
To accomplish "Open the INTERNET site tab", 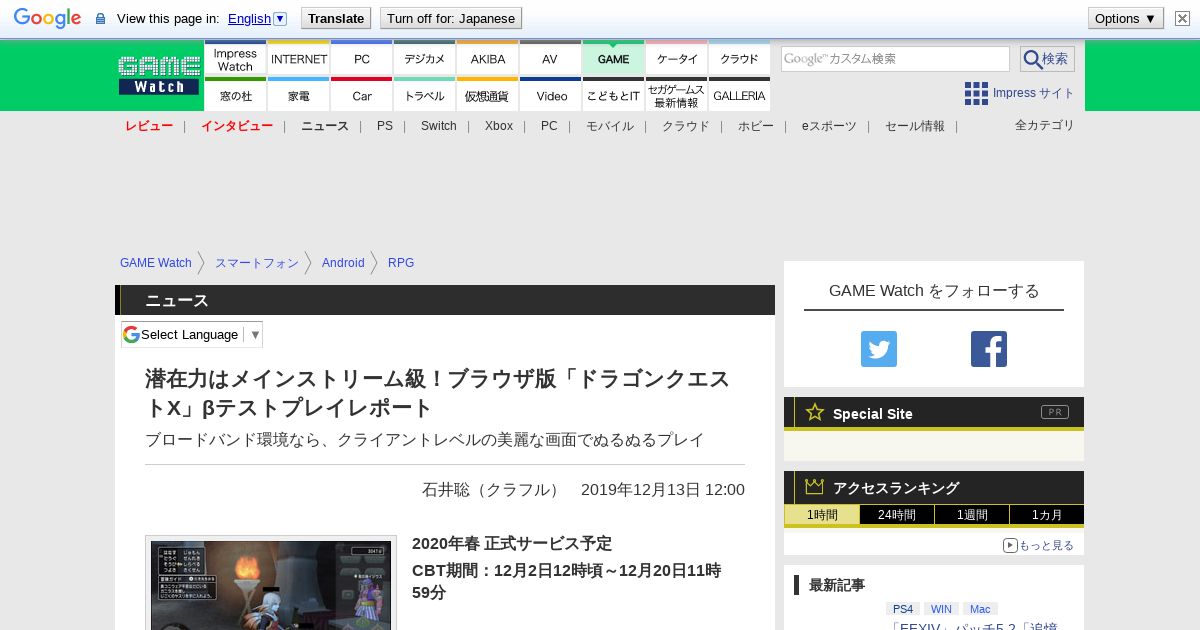I will point(299,59).
